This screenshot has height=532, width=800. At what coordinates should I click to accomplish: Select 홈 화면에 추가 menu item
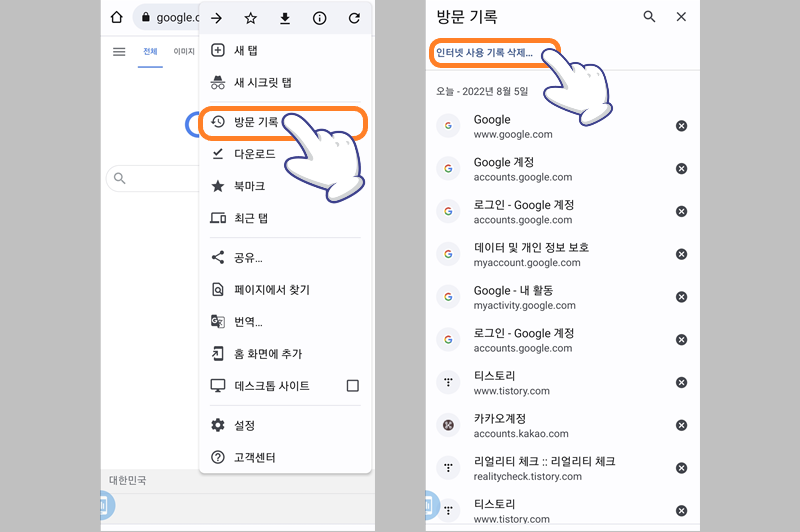click(x=285, y=353)
